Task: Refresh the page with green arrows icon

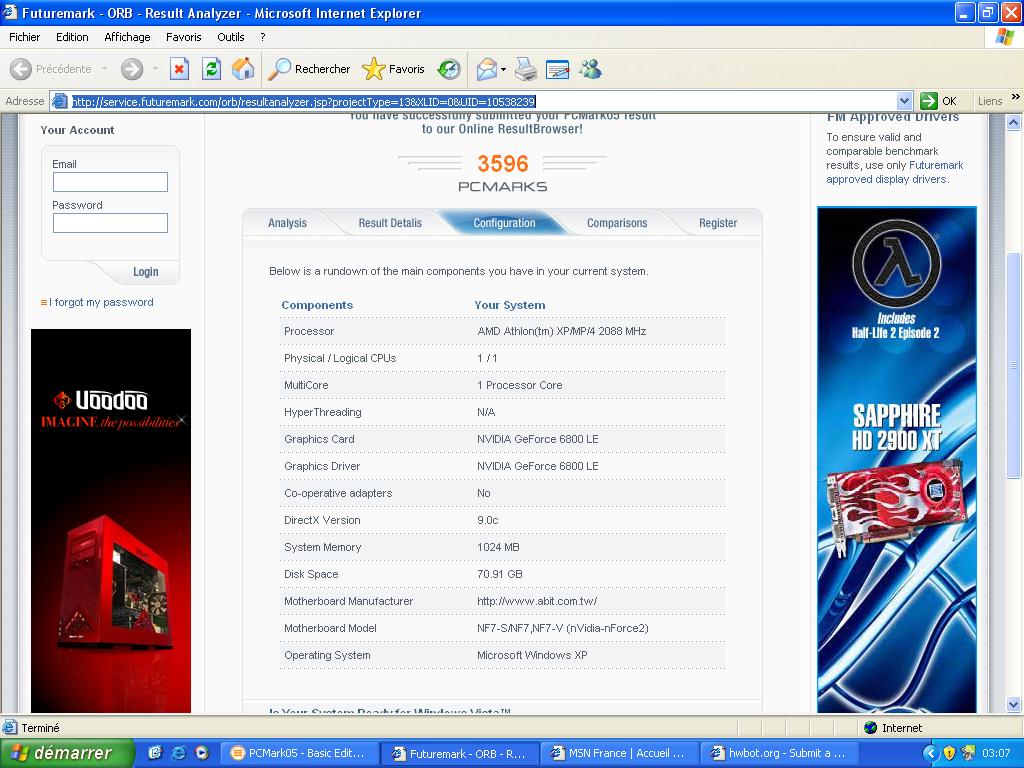Action: (211, 69)
